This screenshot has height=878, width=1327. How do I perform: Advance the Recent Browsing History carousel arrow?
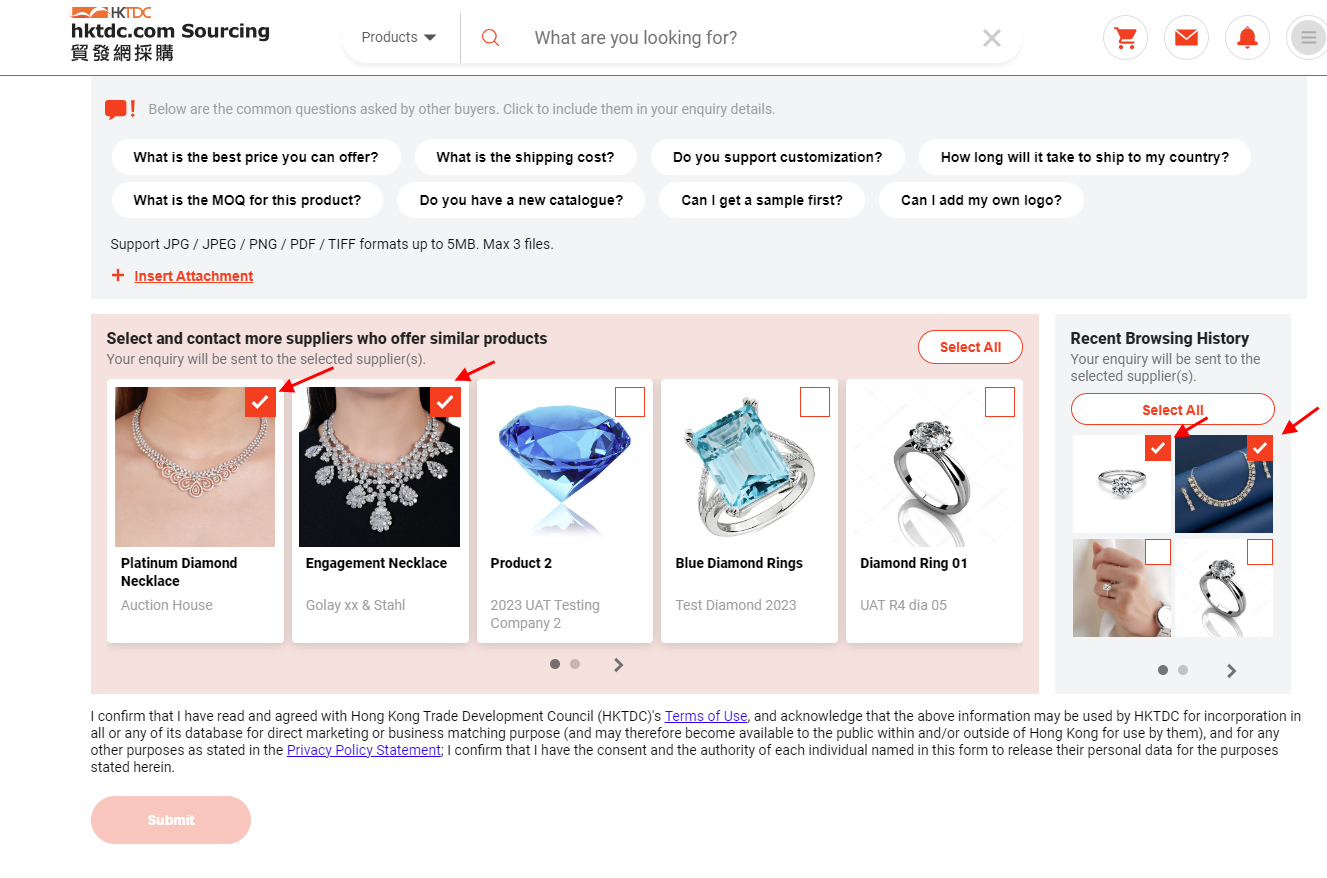click(x=1232, y=671)
